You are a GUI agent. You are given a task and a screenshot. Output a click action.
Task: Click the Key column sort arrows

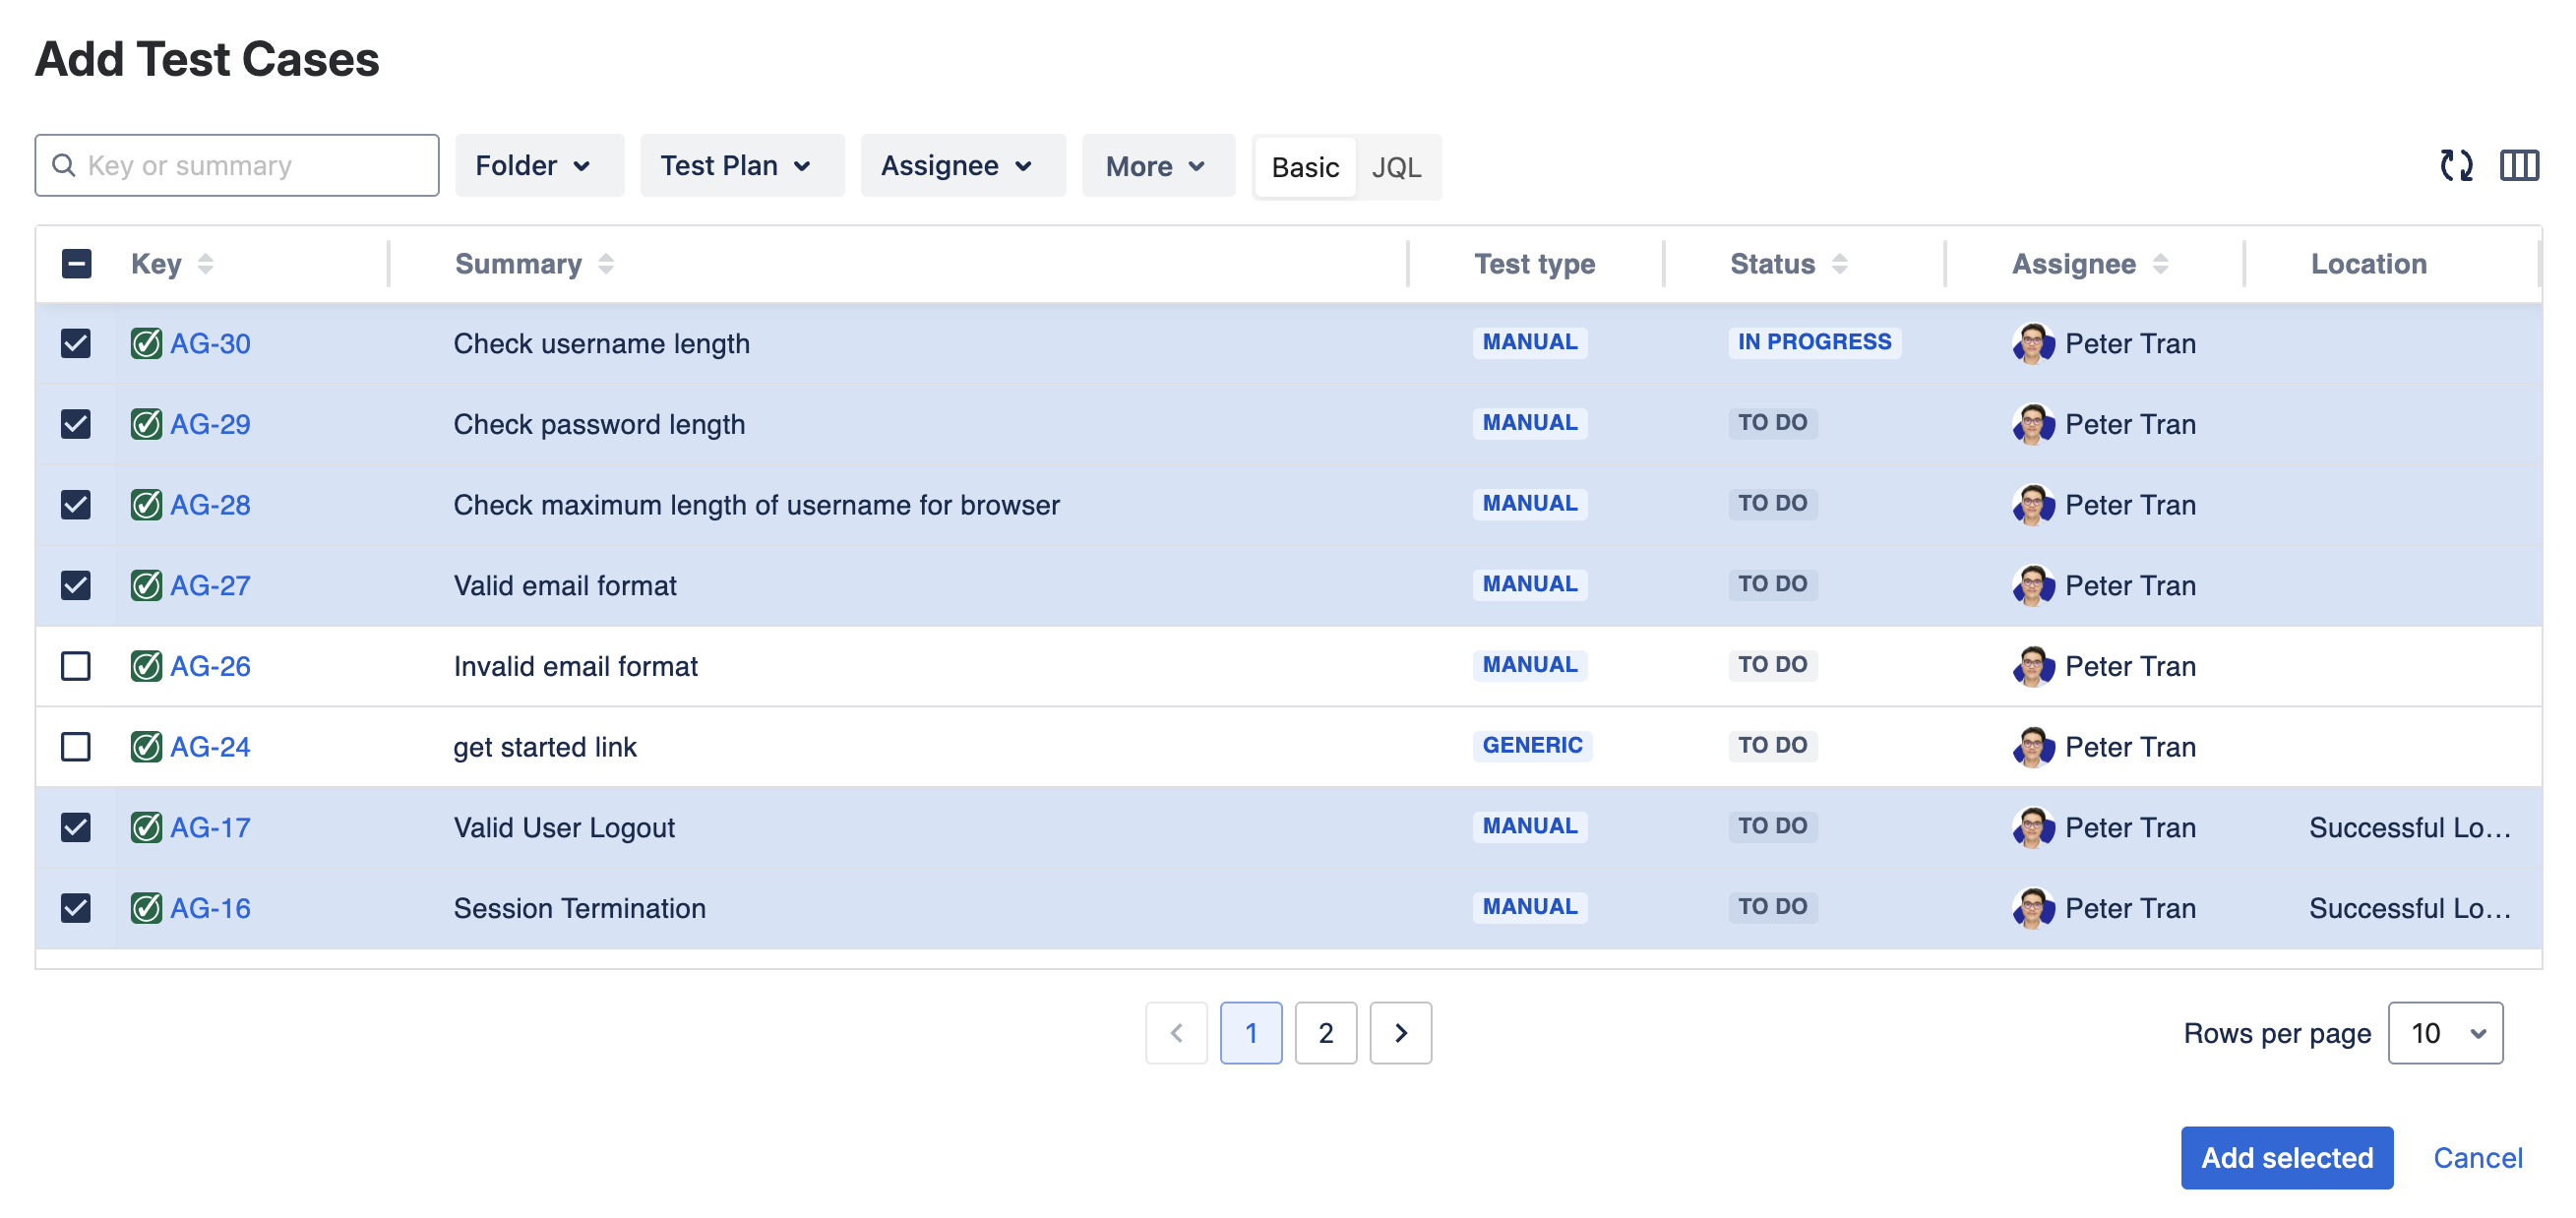coord(205,264)
